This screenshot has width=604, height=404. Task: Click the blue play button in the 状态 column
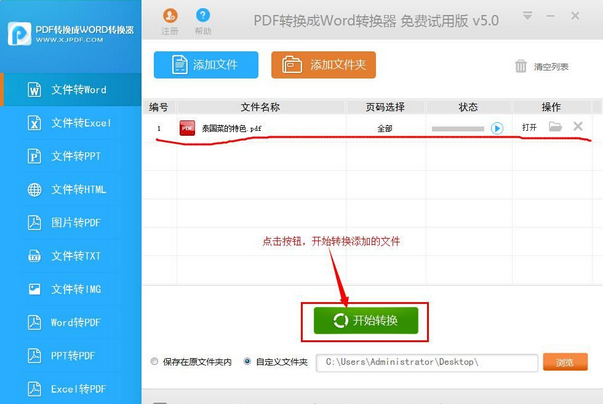click(x=497, y=128)
